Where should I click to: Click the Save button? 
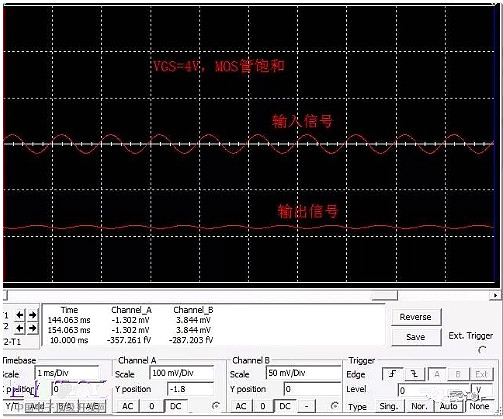click(416, 337)
